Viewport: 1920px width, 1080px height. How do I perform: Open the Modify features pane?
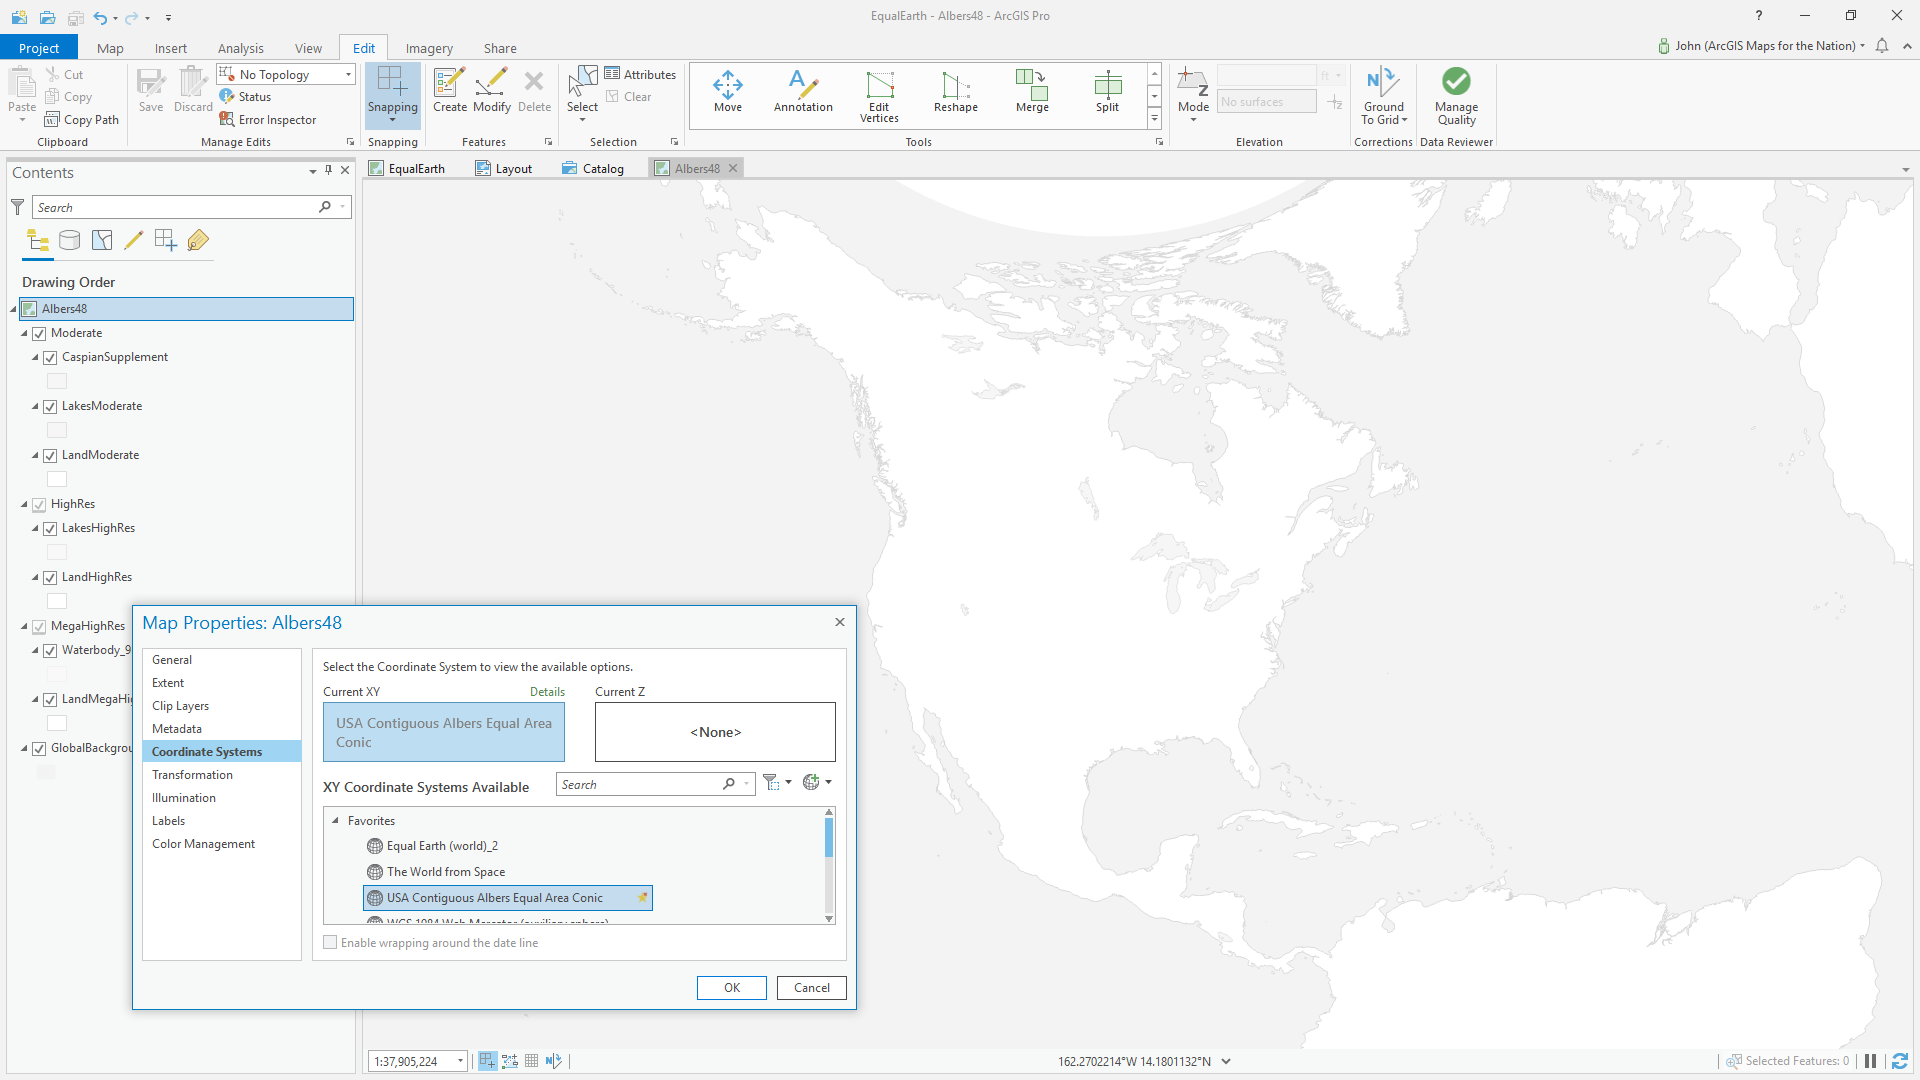pyautogui.click(x=491, y=91)
